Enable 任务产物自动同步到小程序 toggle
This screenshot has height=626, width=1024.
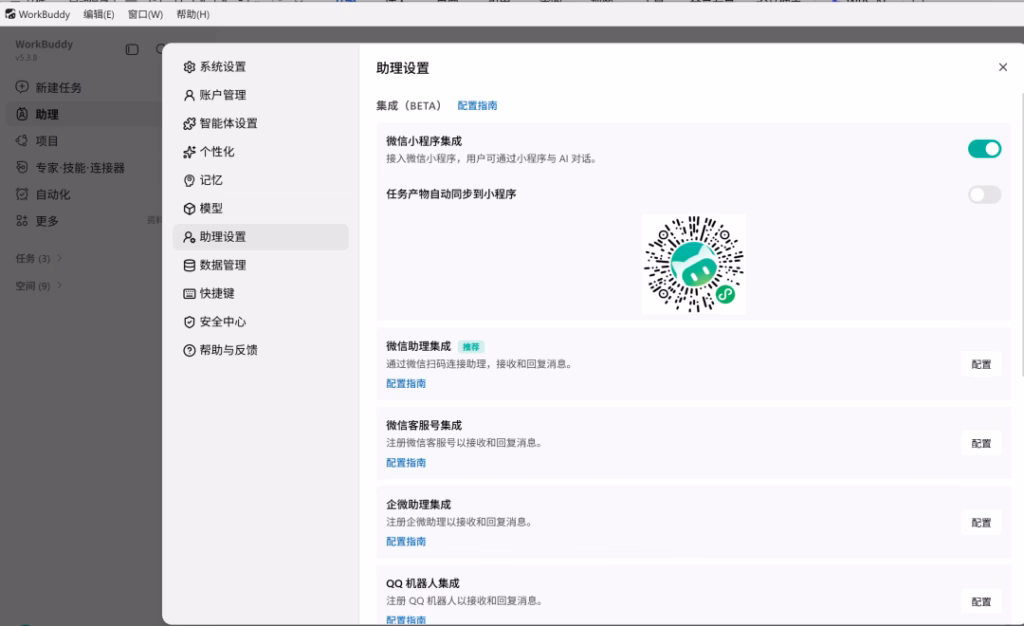tap(984, 195)
